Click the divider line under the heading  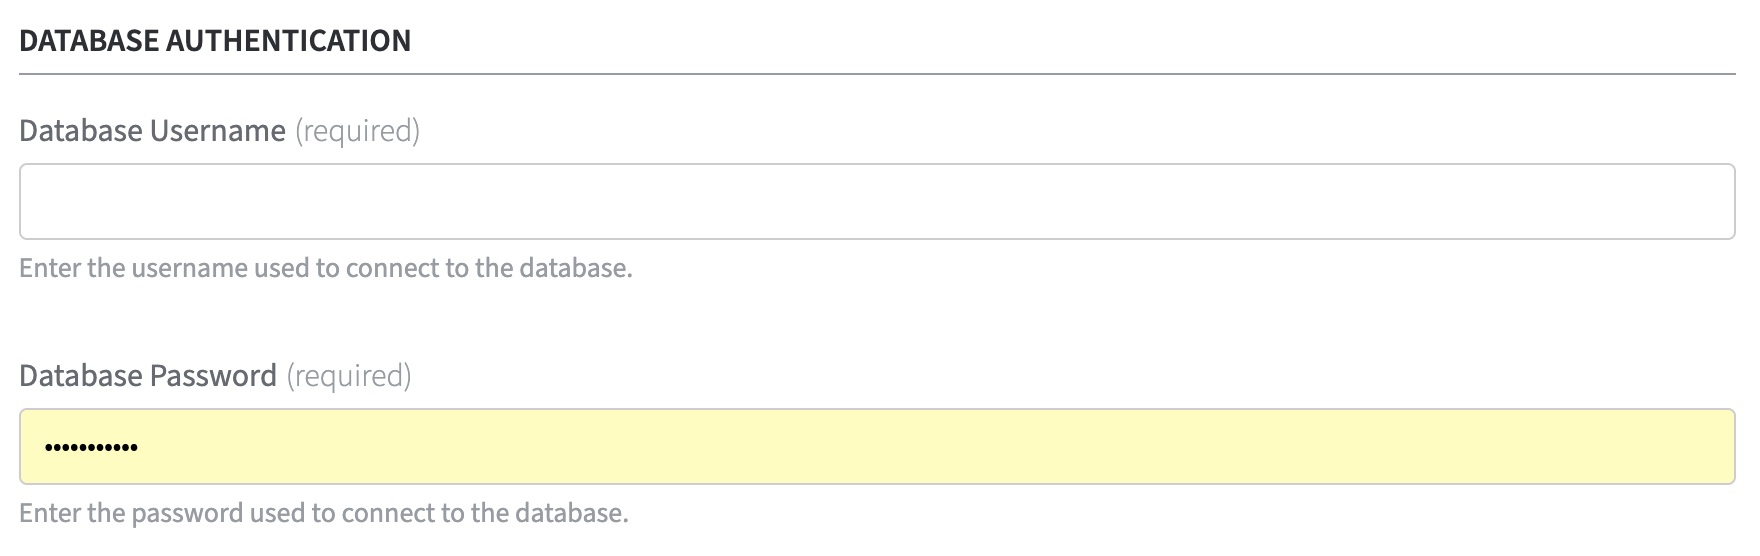pyautogui.click(x=876, y=74)
